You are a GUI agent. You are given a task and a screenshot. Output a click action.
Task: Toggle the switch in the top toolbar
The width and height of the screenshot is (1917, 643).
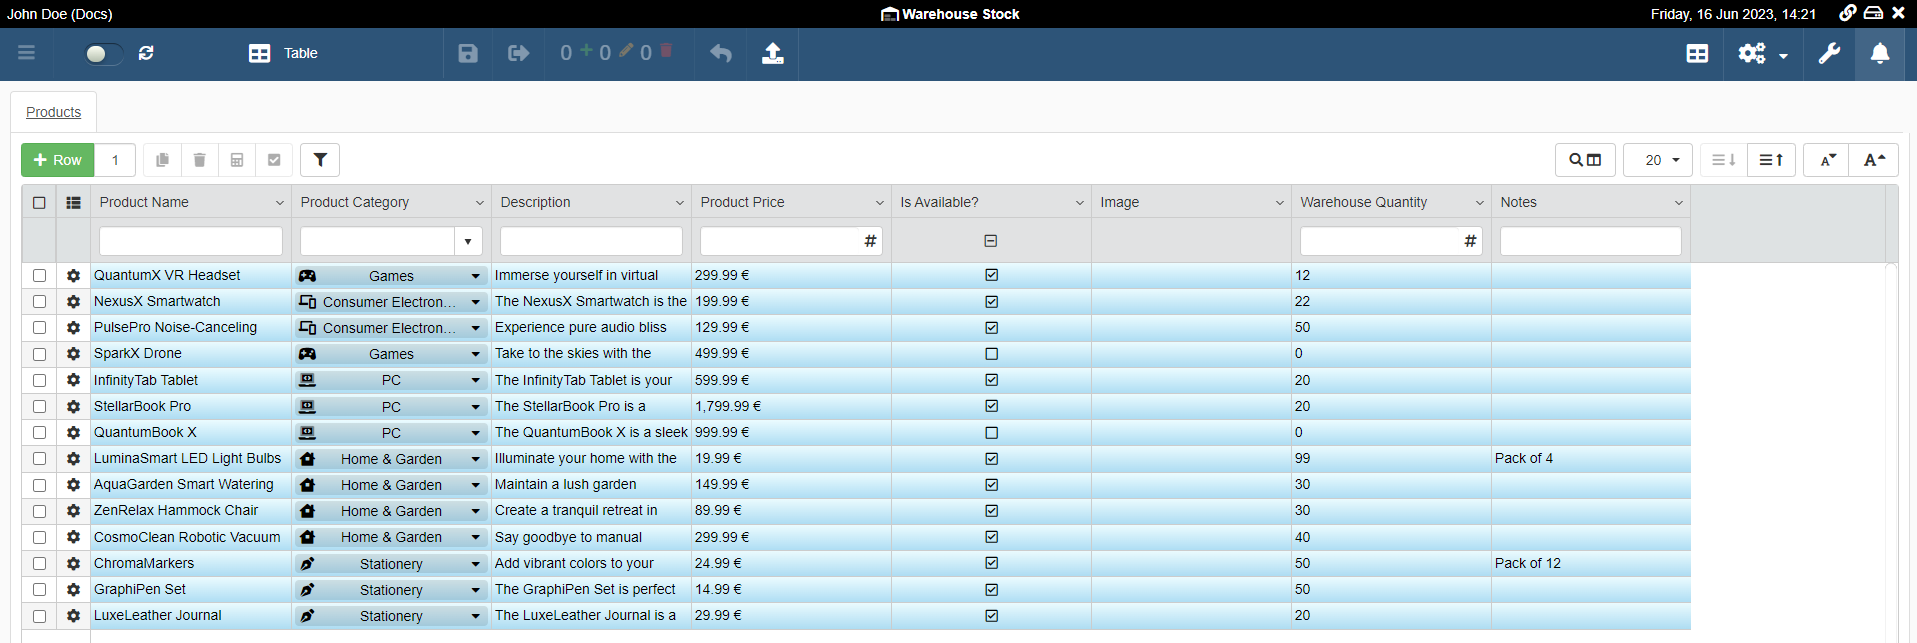click(x=103, y=54)
